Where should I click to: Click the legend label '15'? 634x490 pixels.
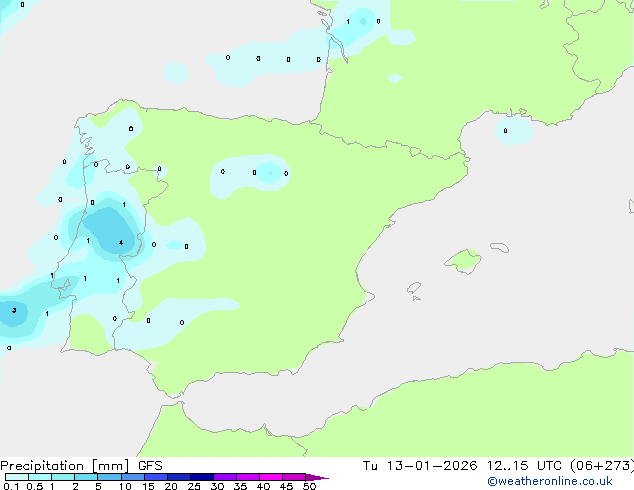[x=148, y=486]
